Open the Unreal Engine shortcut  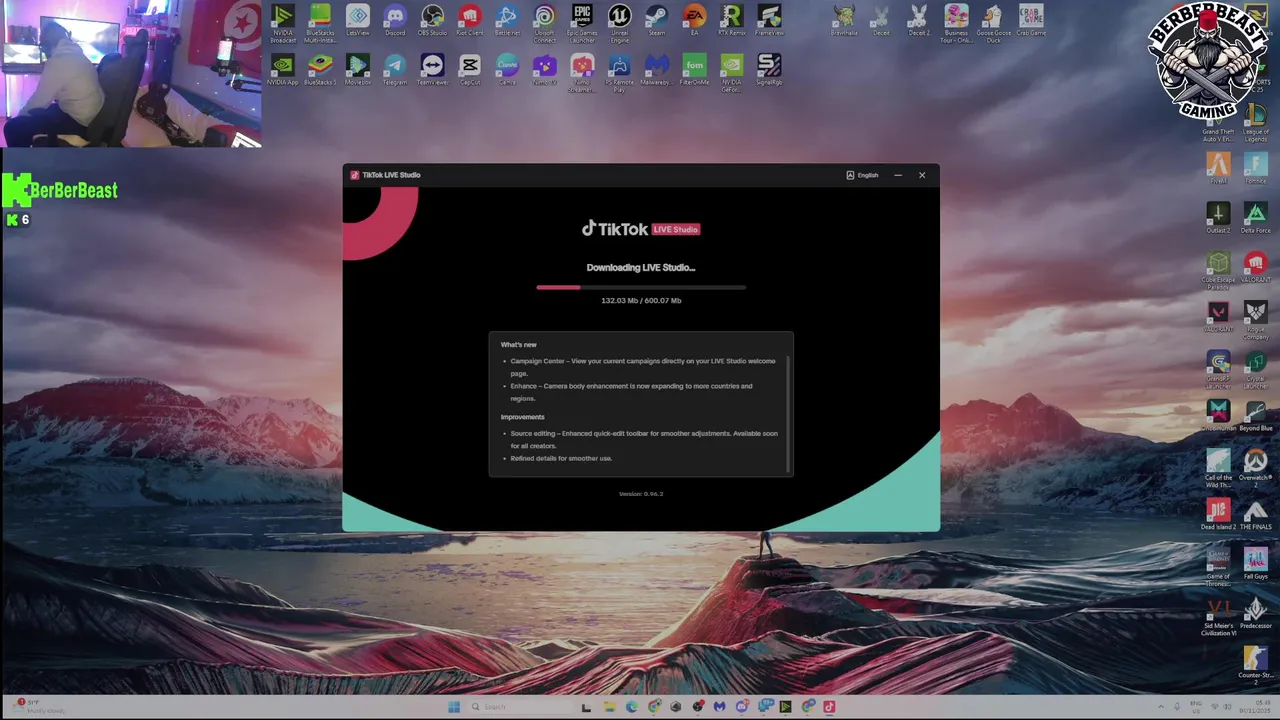point(619,23)
